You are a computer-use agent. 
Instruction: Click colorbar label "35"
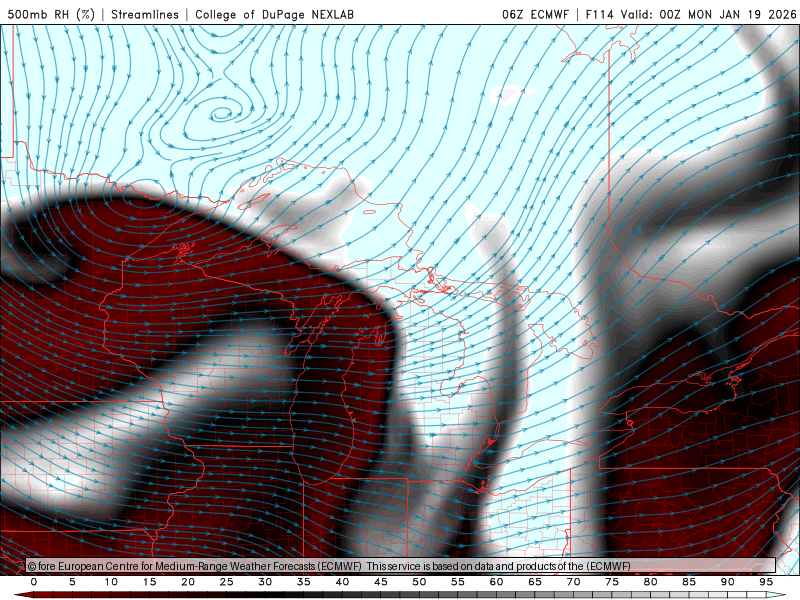click(304, 582)
